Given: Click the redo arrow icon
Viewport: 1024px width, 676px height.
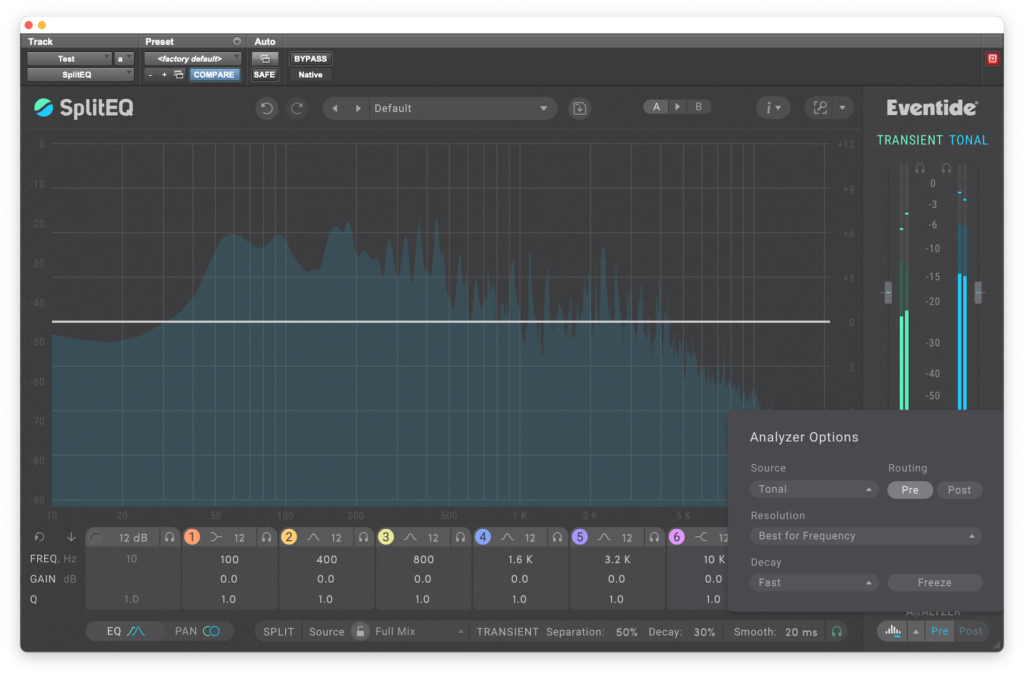Looking at the screenshot, I should [x=297, y=108].
